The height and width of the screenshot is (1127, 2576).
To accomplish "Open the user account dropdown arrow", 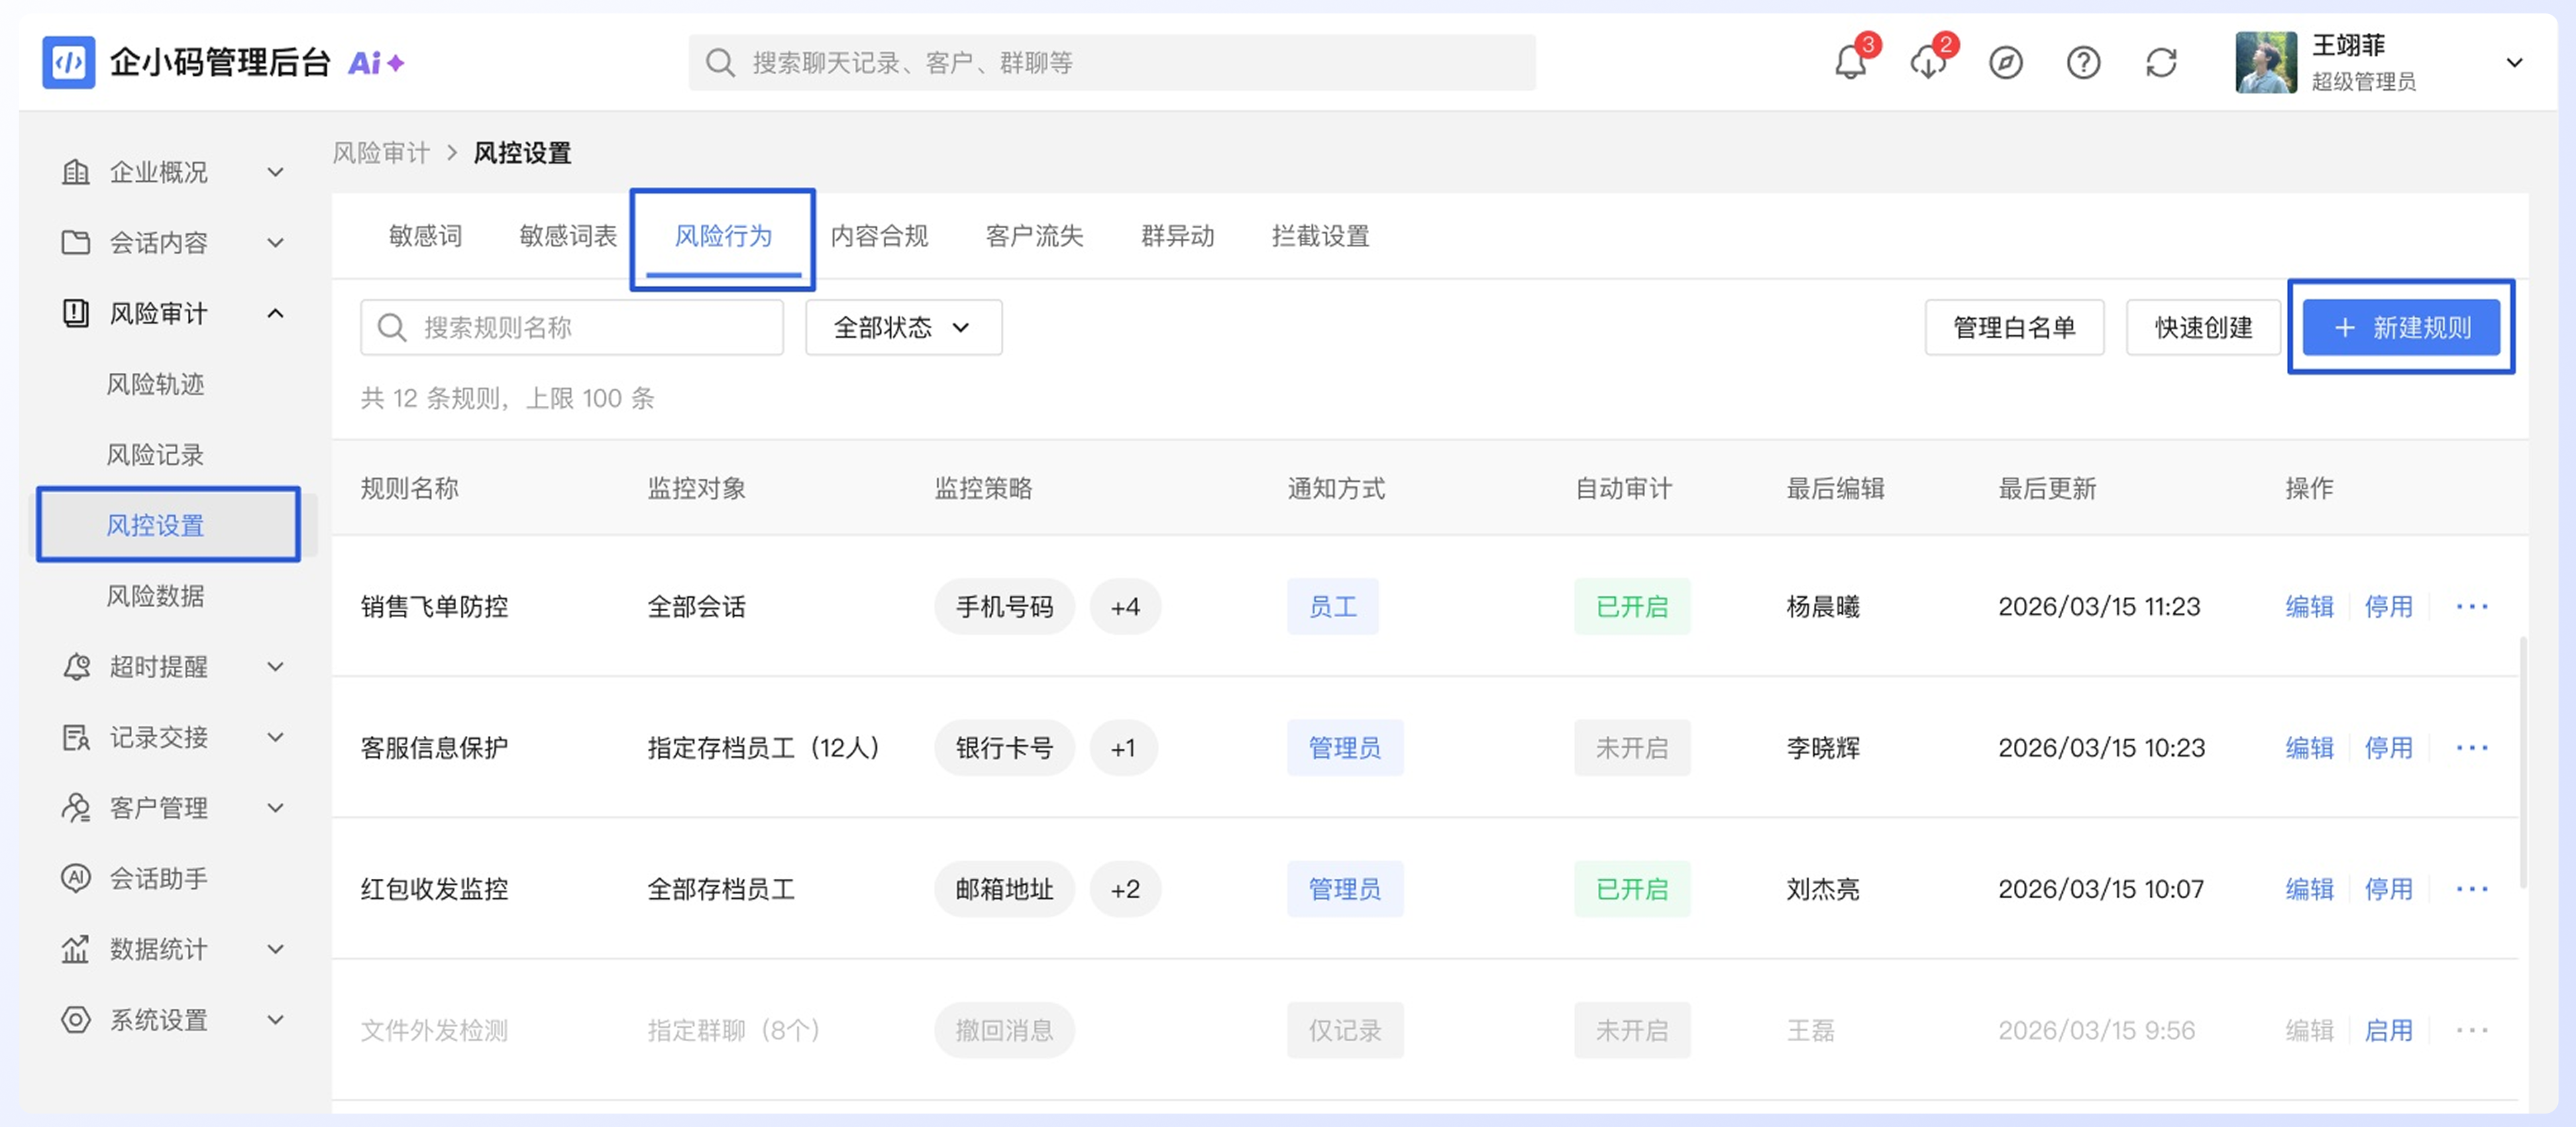I will 2514,63.
